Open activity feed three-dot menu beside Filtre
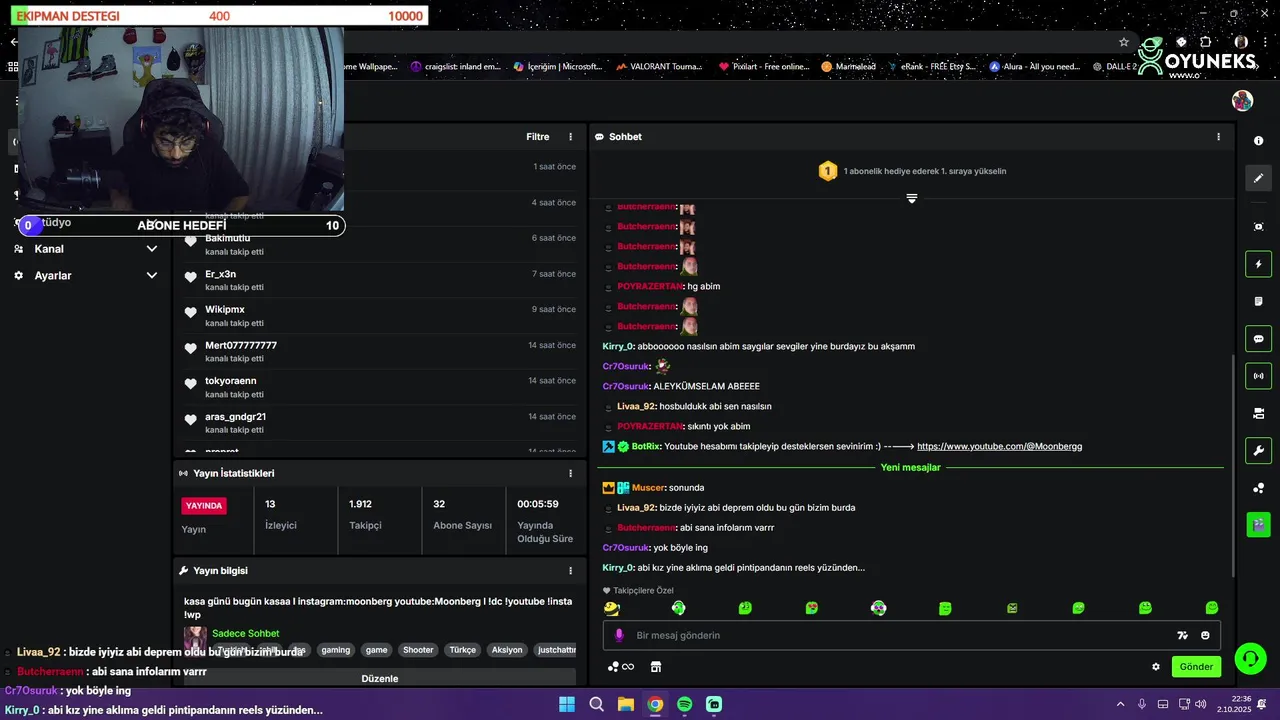 coord(571,137)
